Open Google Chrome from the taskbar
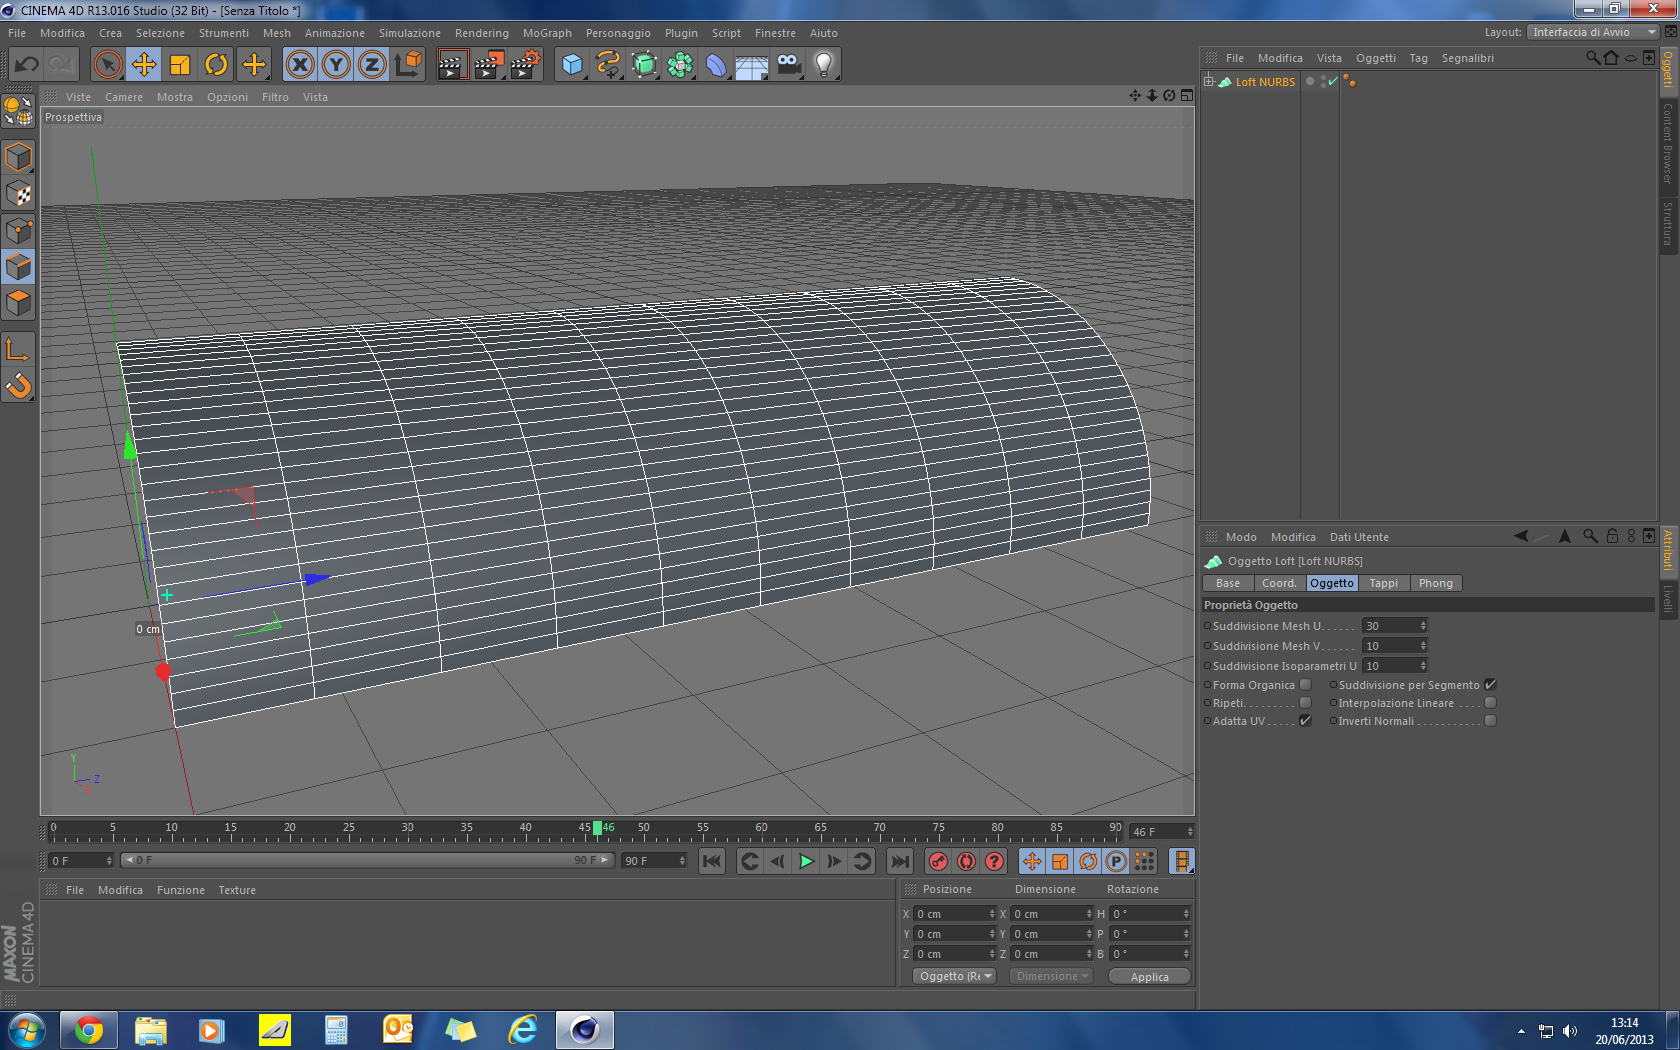Viewport: 1680px width, 1050px height. [88, 1029]
